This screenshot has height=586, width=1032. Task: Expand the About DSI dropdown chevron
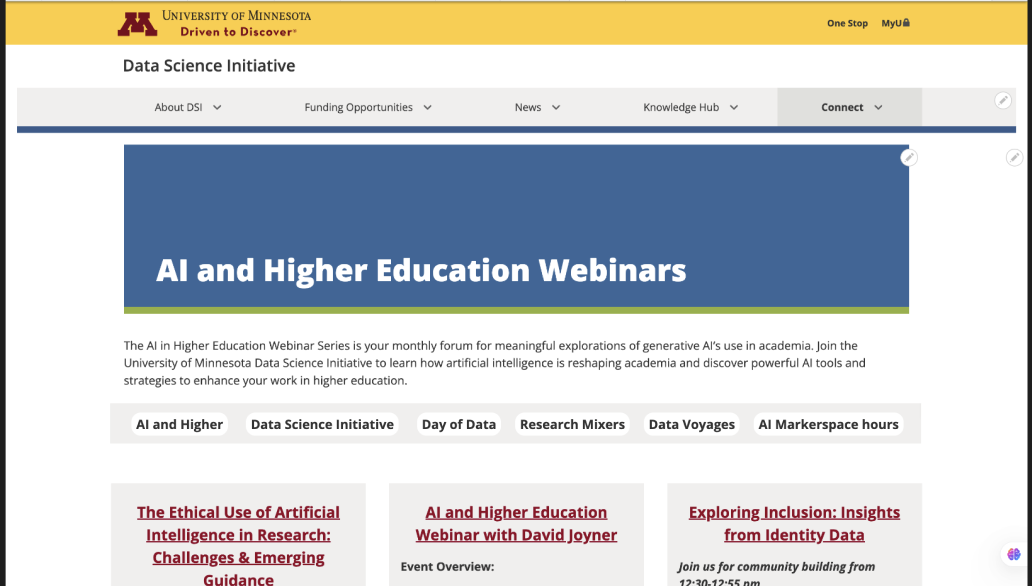tap(217, 107)
